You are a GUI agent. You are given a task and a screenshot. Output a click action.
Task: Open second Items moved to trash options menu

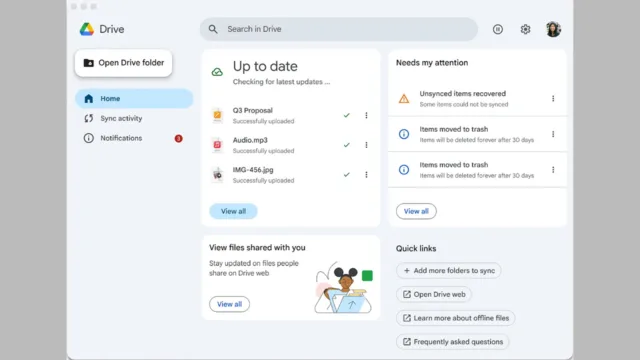pos(553,169)
